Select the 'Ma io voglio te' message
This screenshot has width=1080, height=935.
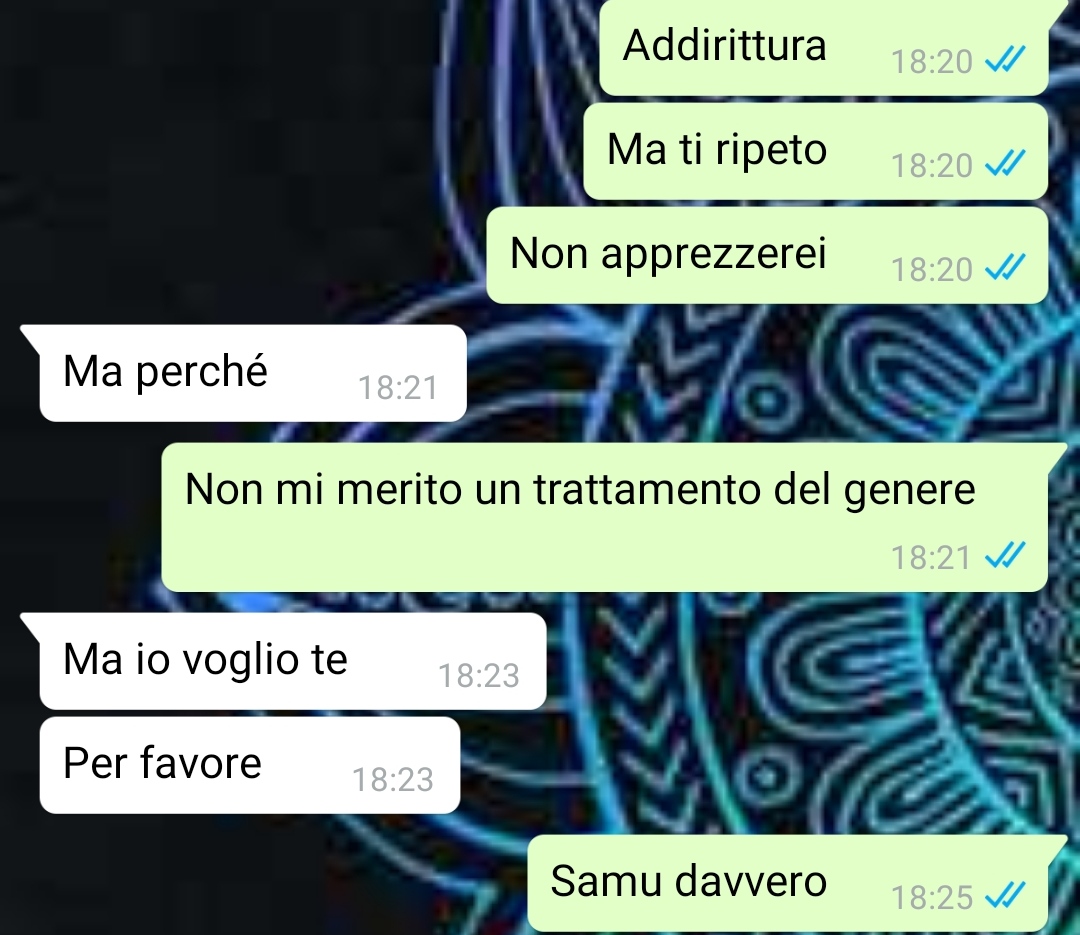pyautogui.click(x=293, y=661)
